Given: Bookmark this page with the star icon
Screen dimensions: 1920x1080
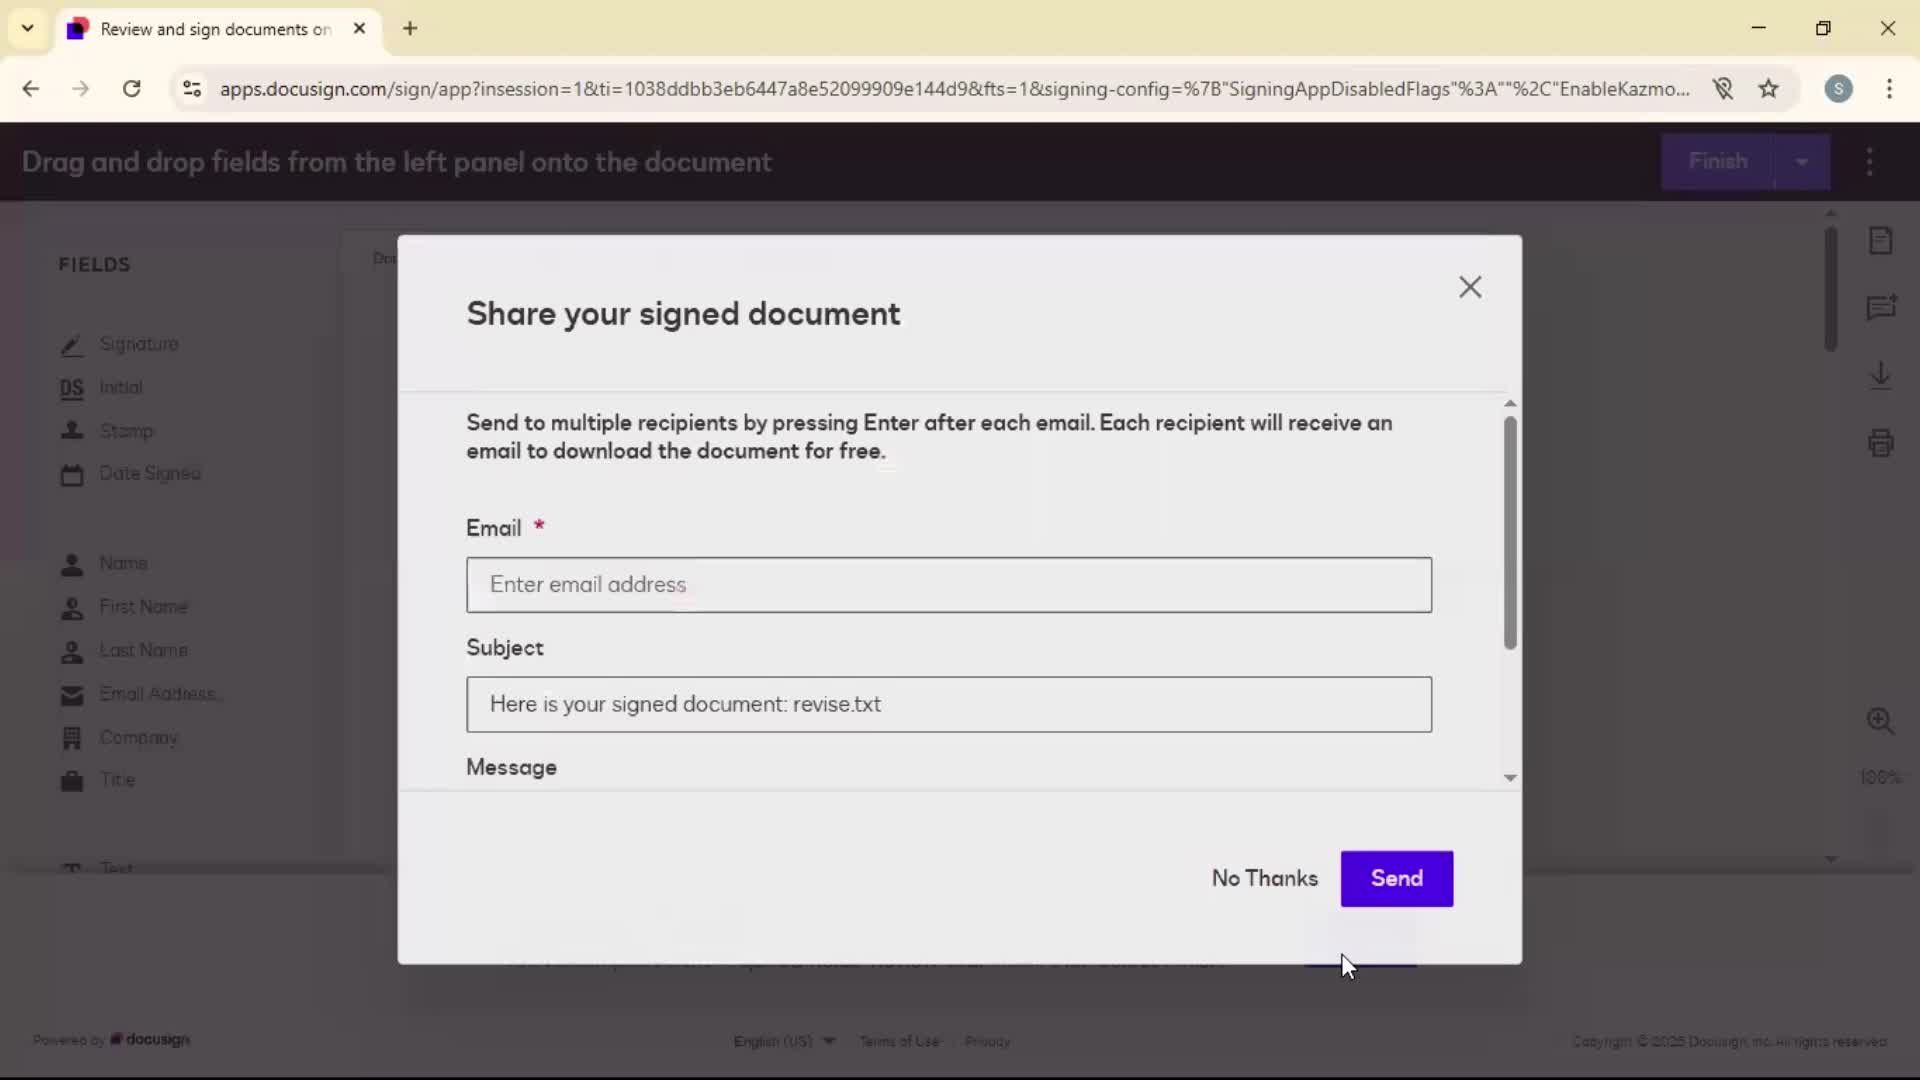Looking at the screenshot, I should coord(1769,89).
